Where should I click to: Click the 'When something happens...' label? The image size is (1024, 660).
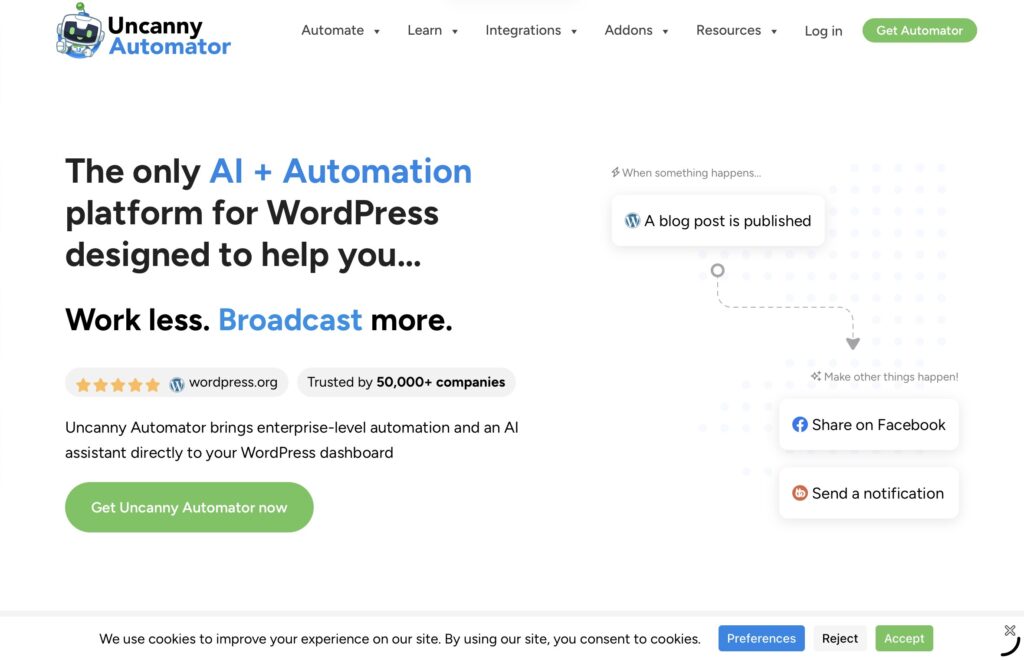(691, 172)
